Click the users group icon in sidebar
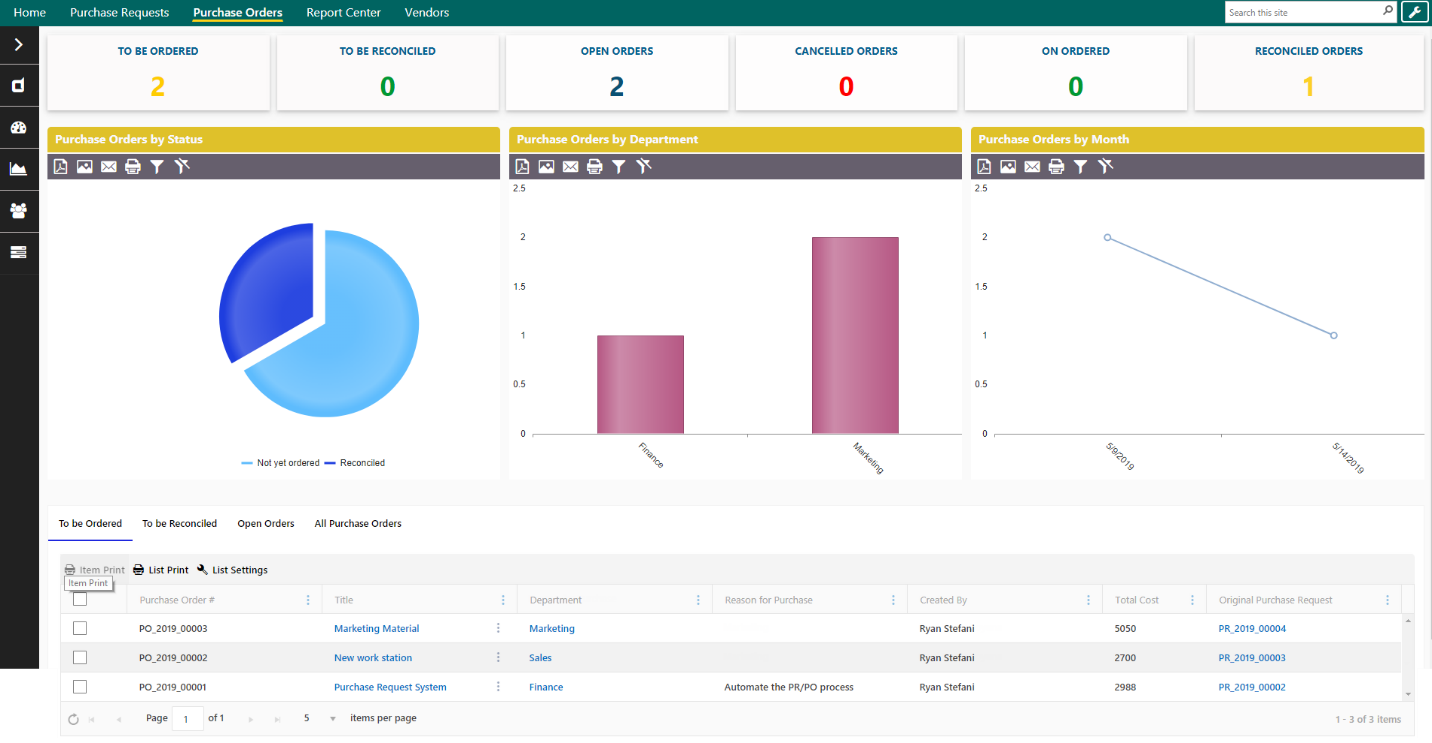This screenshot has width=1432, height=743. [18, 211]
